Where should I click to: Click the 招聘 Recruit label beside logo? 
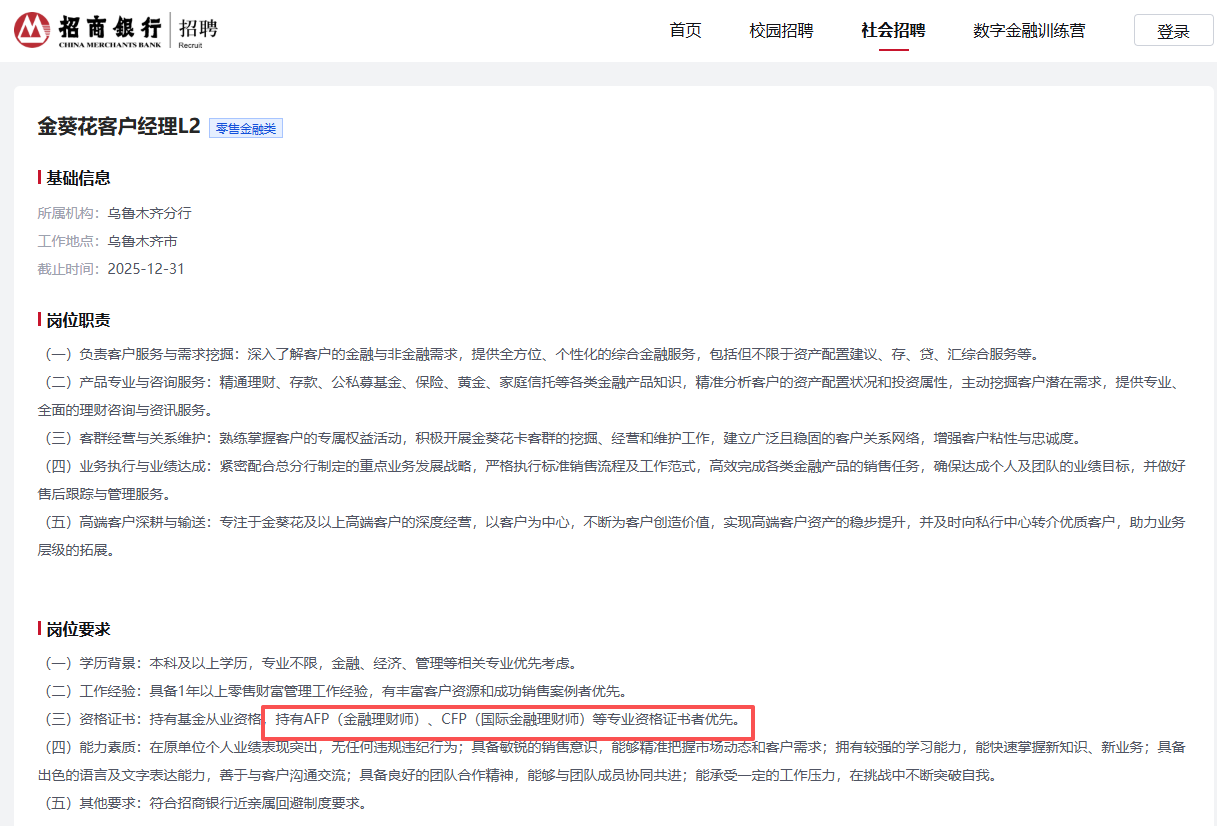tap(196, 30)
